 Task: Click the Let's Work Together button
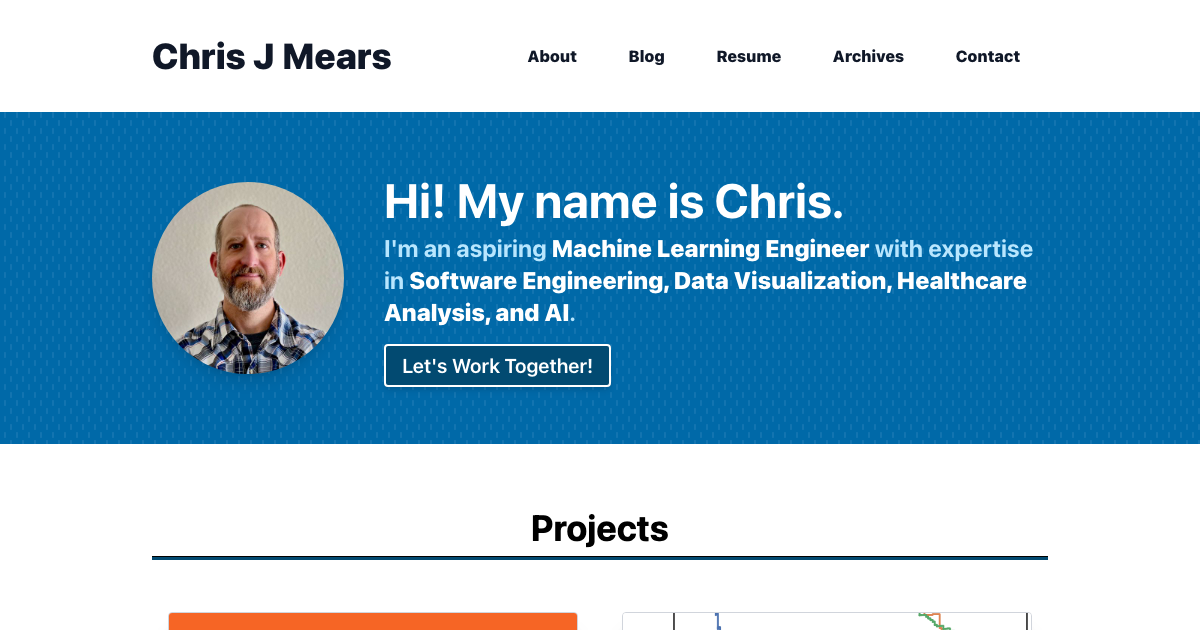click(497, 365)
